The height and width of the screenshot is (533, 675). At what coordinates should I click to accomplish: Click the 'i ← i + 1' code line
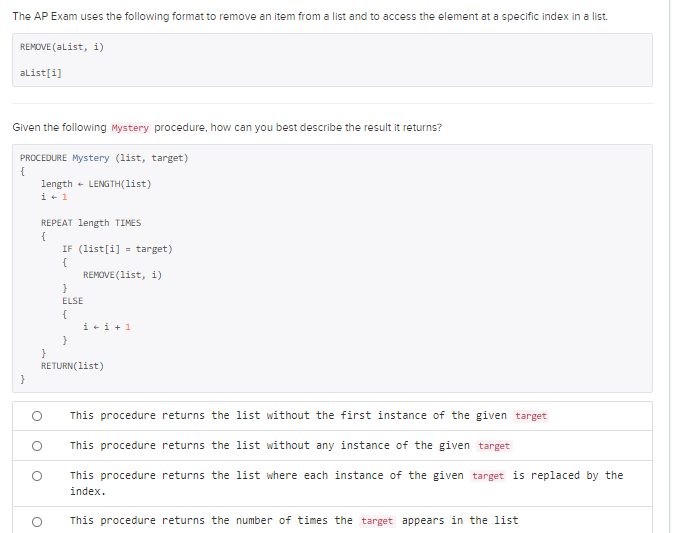point(107,327)
